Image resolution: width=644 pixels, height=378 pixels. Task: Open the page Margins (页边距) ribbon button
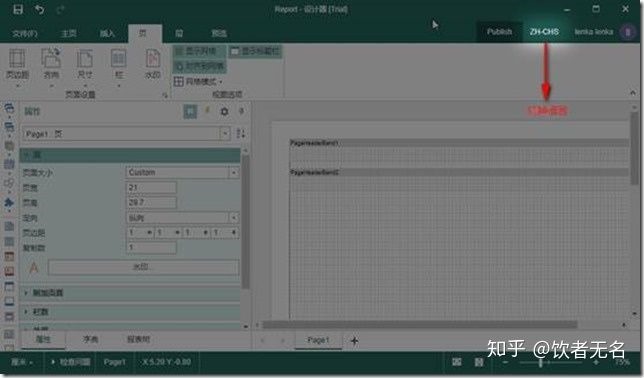(x=17, y=67)
